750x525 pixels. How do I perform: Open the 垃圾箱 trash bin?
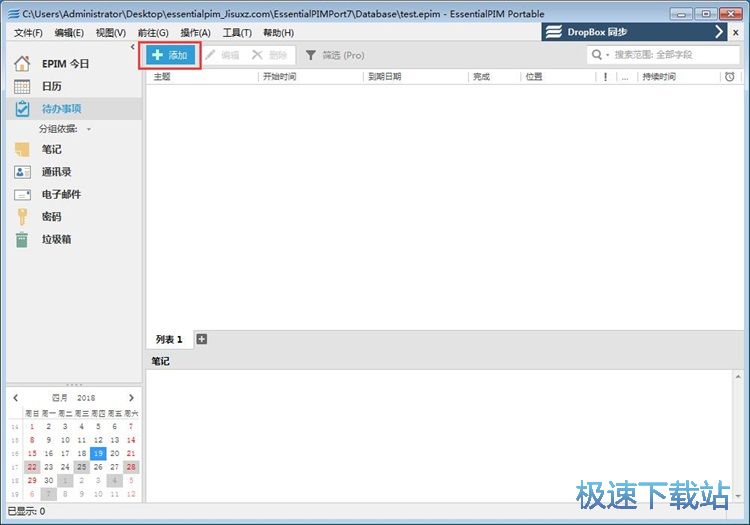(x=56, y=240)
